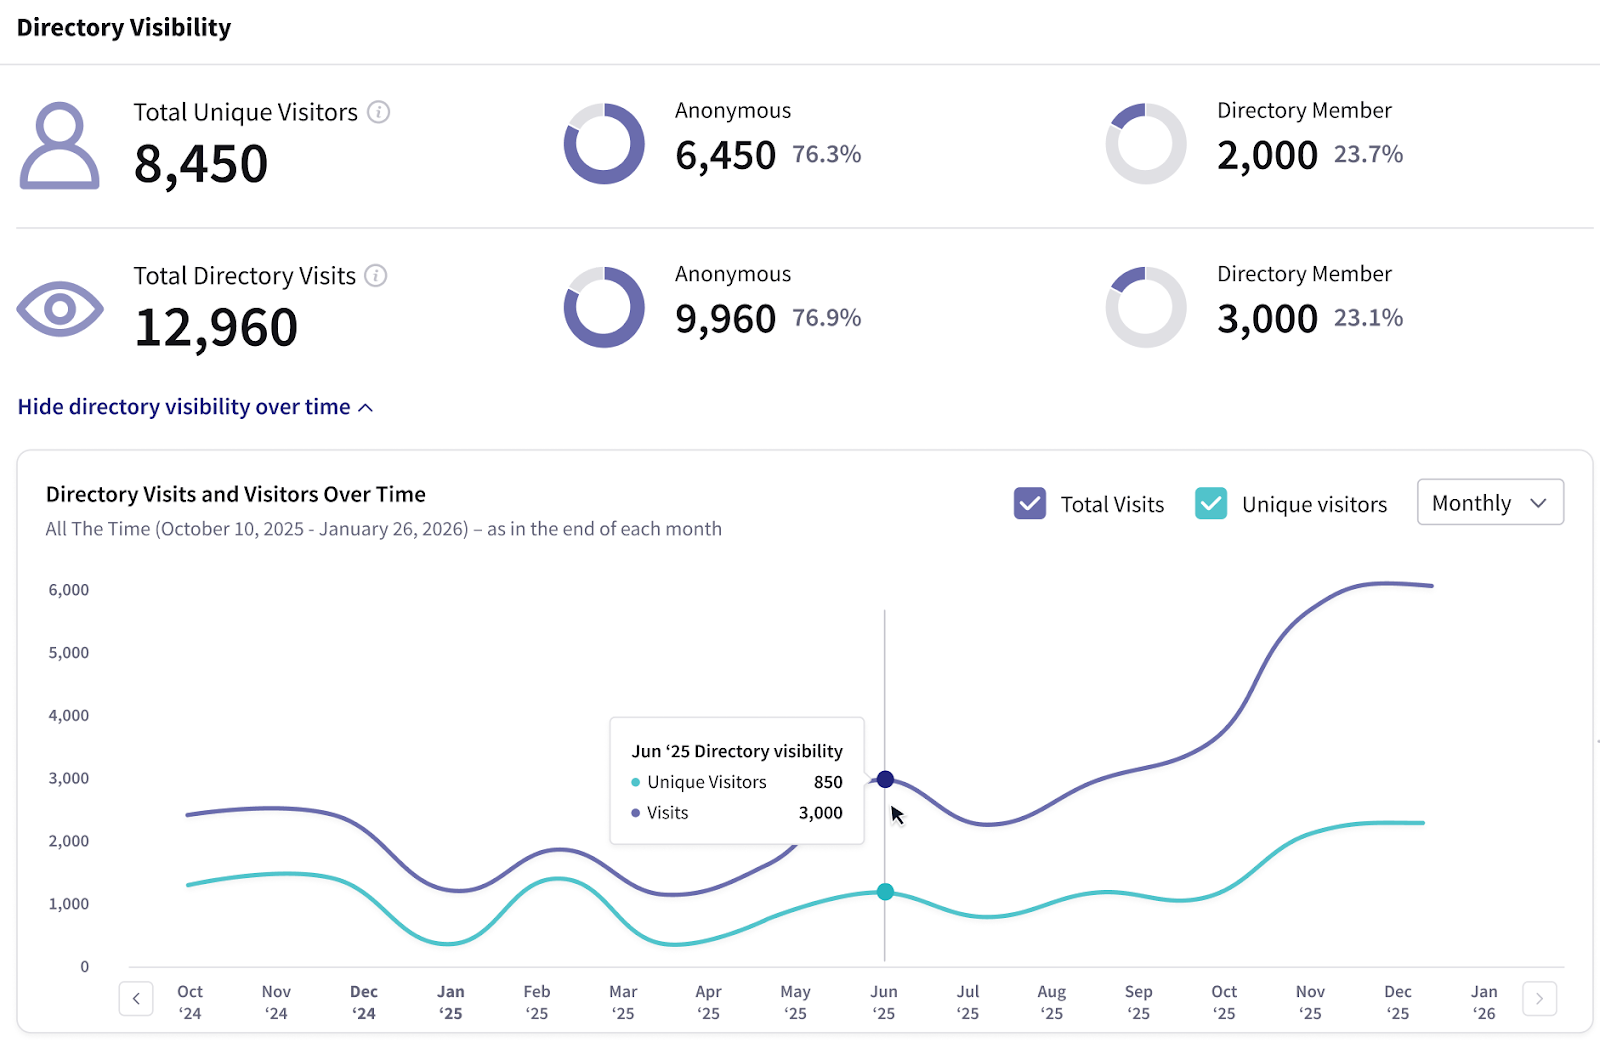Uncheck the Unique visitors checkbox
1600x1054 pixels.
tap(1211, 503)
